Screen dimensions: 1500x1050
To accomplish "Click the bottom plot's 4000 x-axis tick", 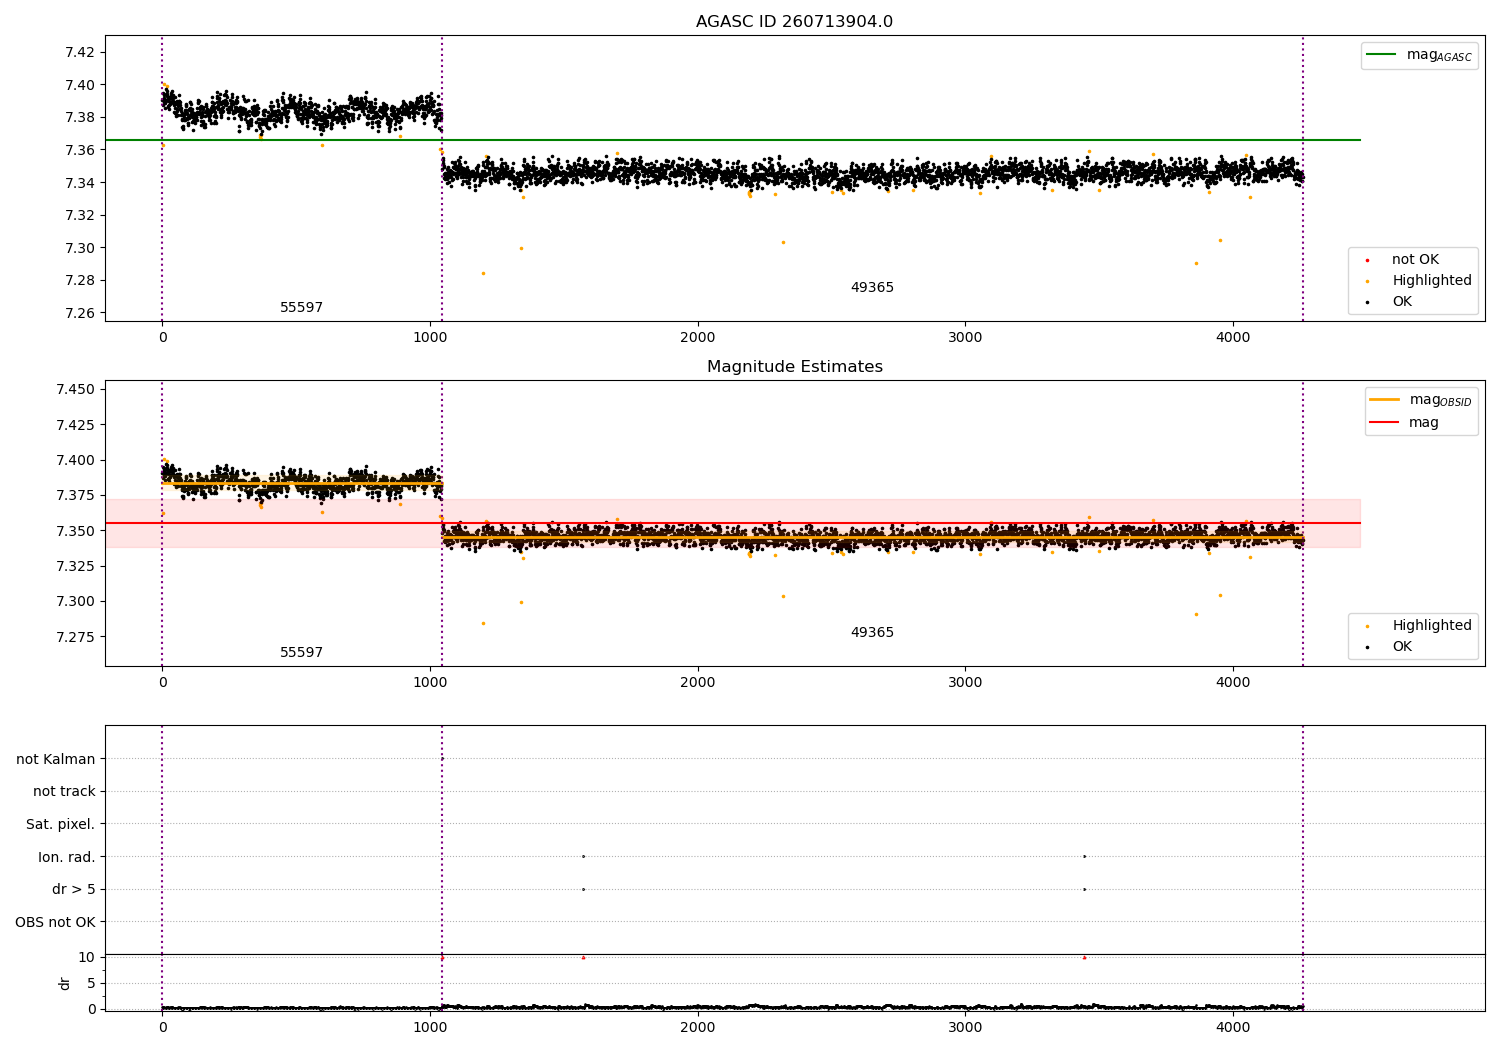I will (x=1232, y=1028).
